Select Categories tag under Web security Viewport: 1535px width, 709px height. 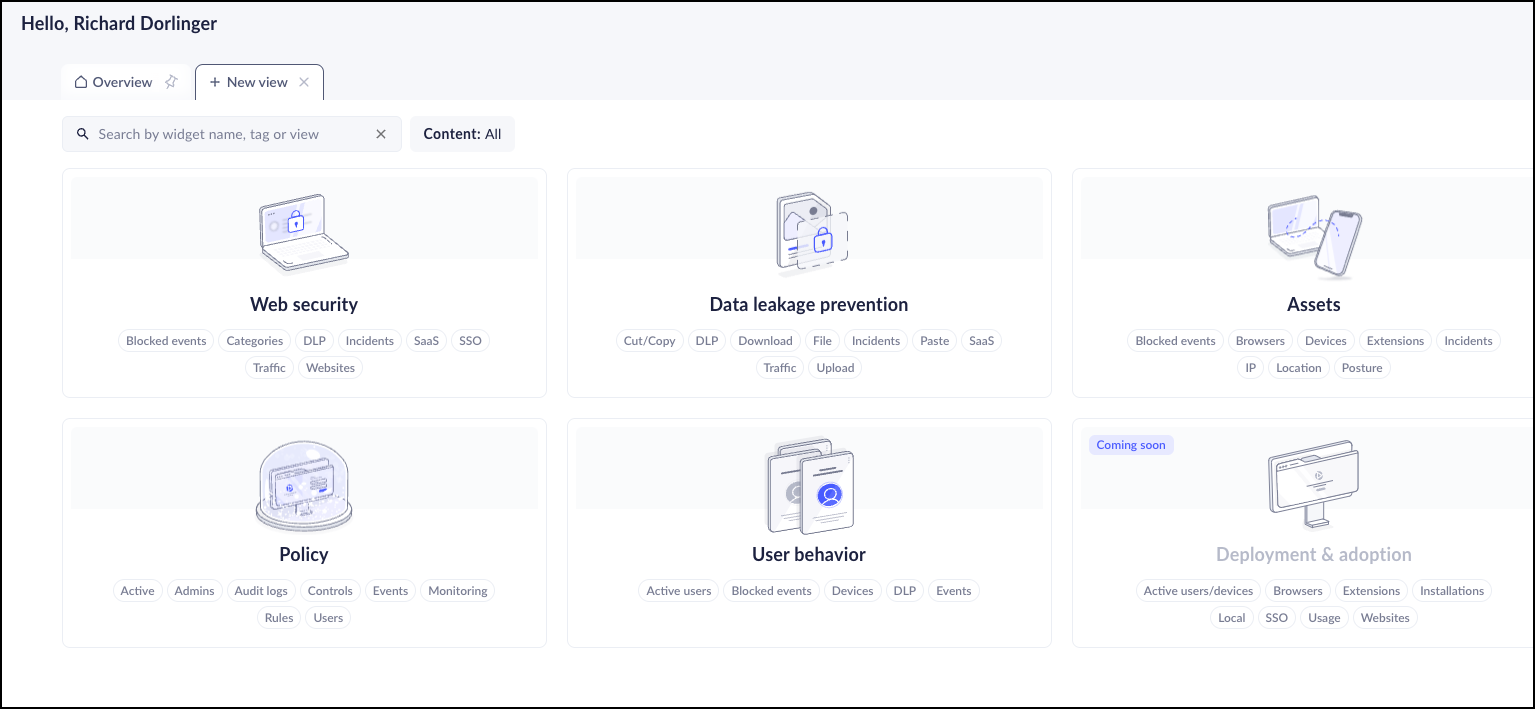pyautogui.click(x=255, y=341)
